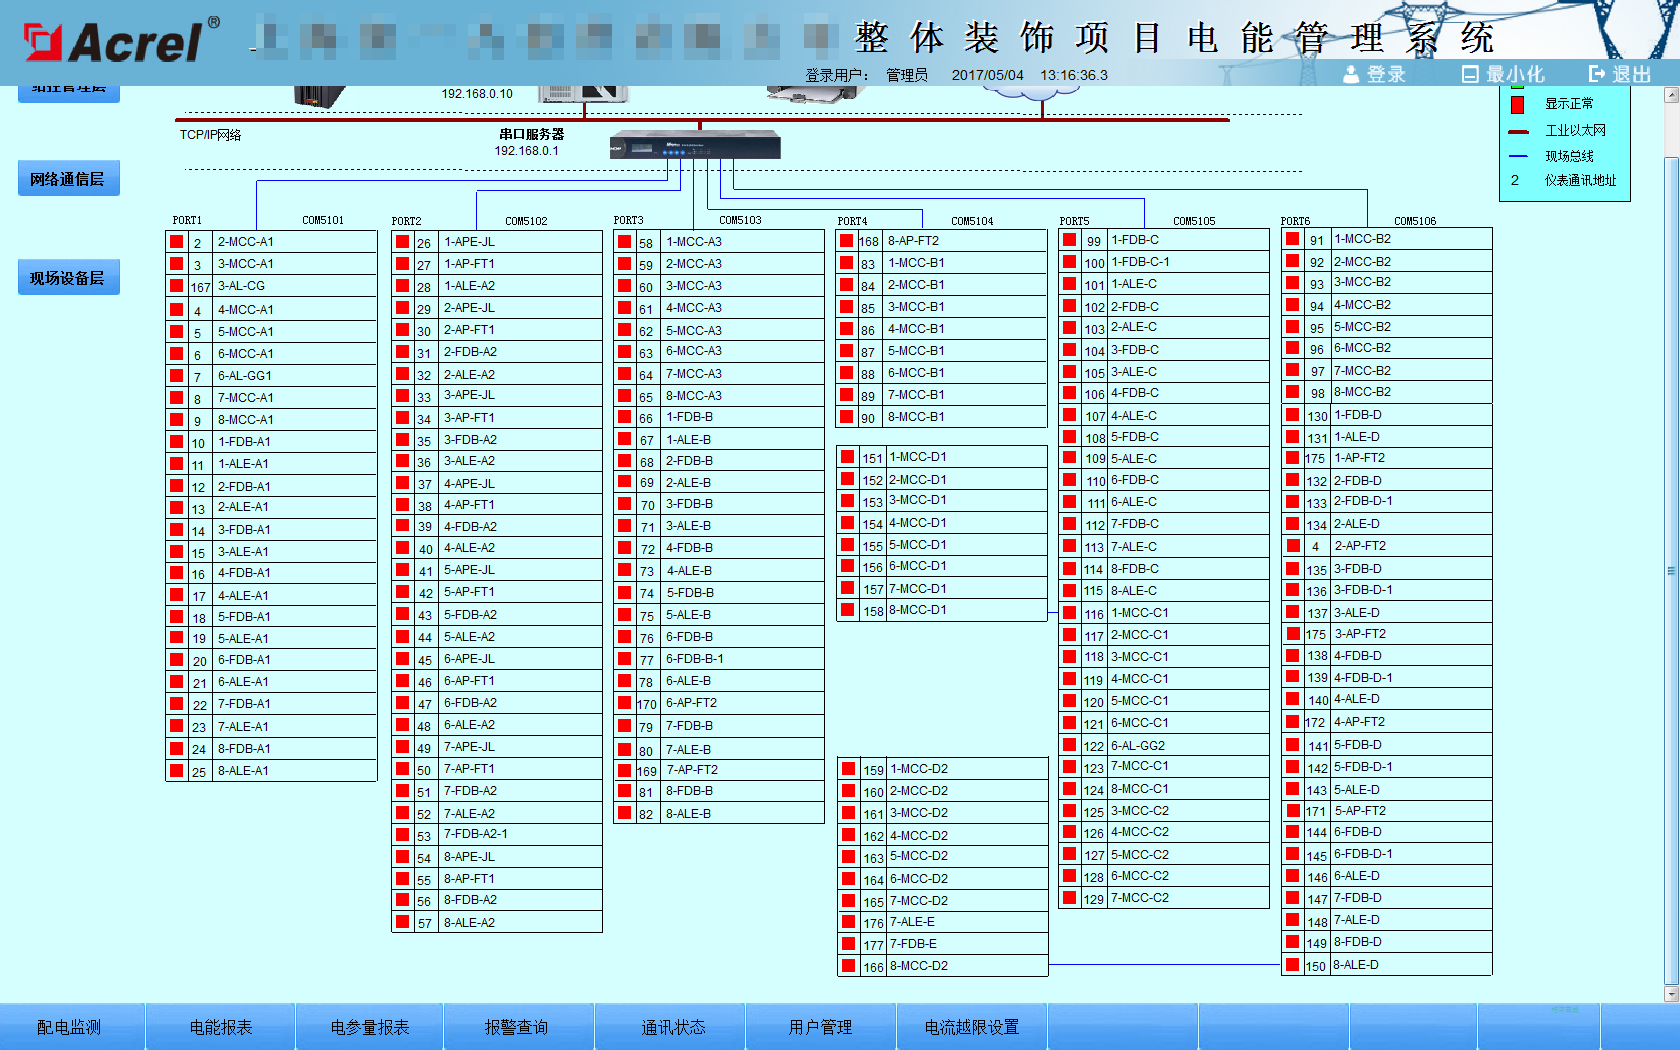Click the minimize (最小化) icon

pos(1470,74)
